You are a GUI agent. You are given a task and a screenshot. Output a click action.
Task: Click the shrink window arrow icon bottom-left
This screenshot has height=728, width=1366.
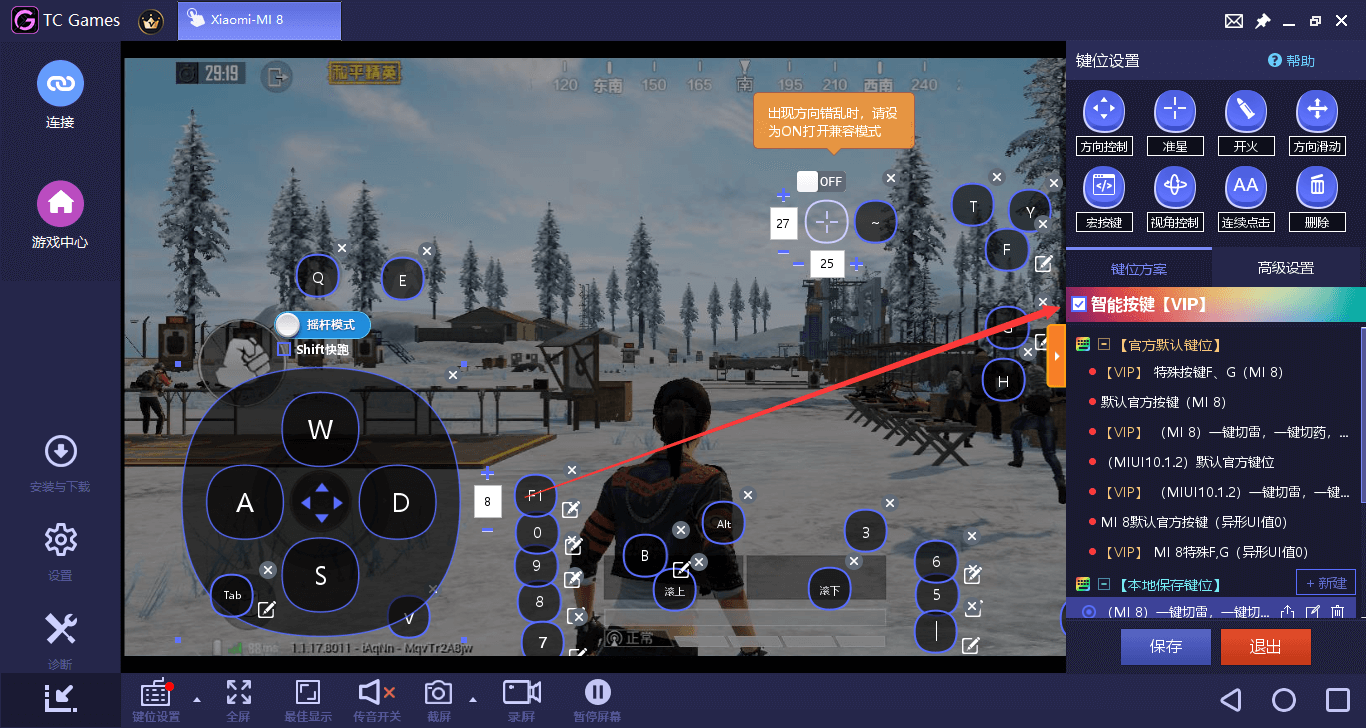[x=60, y=698]
